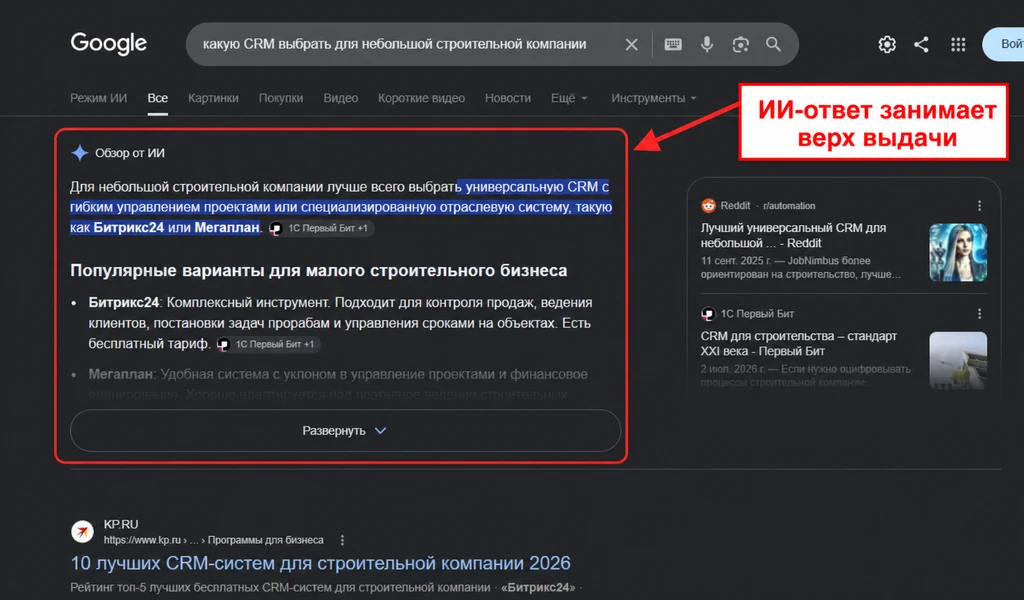Click the Обзор от ИИ label

pos(130,153)
